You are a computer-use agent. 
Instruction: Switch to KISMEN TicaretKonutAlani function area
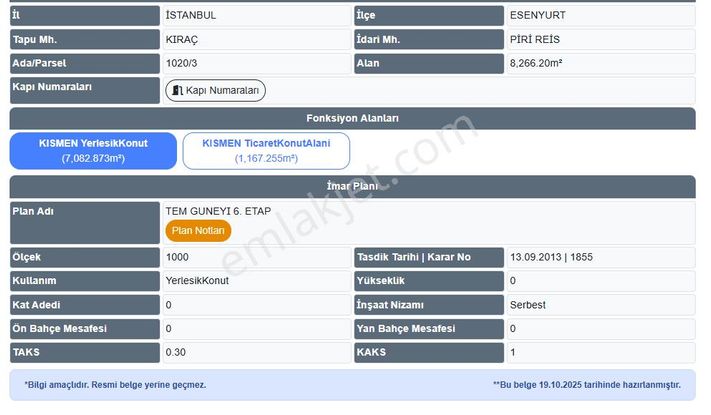point(265,150)
